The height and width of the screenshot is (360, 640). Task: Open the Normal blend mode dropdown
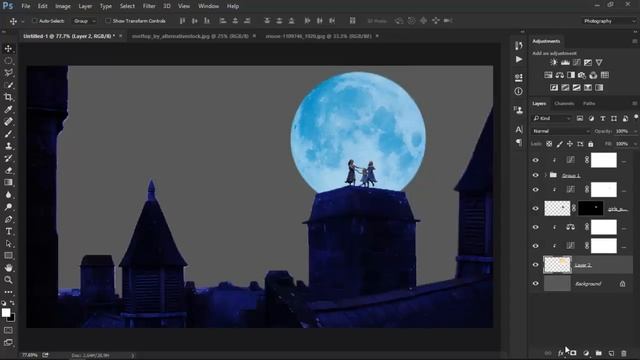click(x=561, y=131)
